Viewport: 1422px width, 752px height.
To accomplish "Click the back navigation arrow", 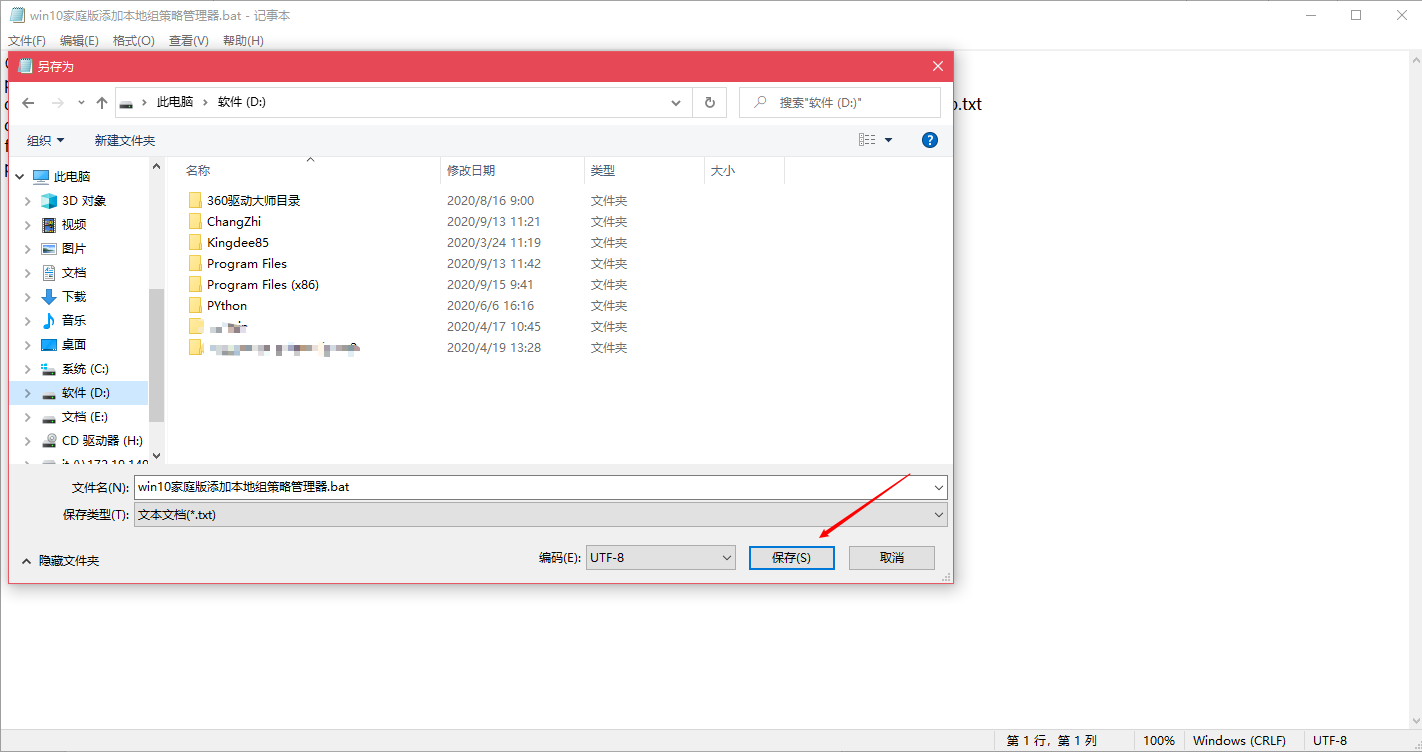I will pos(28,102).
